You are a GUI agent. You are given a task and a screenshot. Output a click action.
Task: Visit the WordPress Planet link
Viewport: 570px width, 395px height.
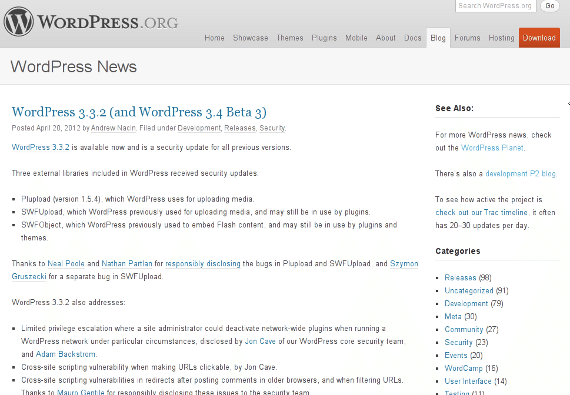click(492, 148)
